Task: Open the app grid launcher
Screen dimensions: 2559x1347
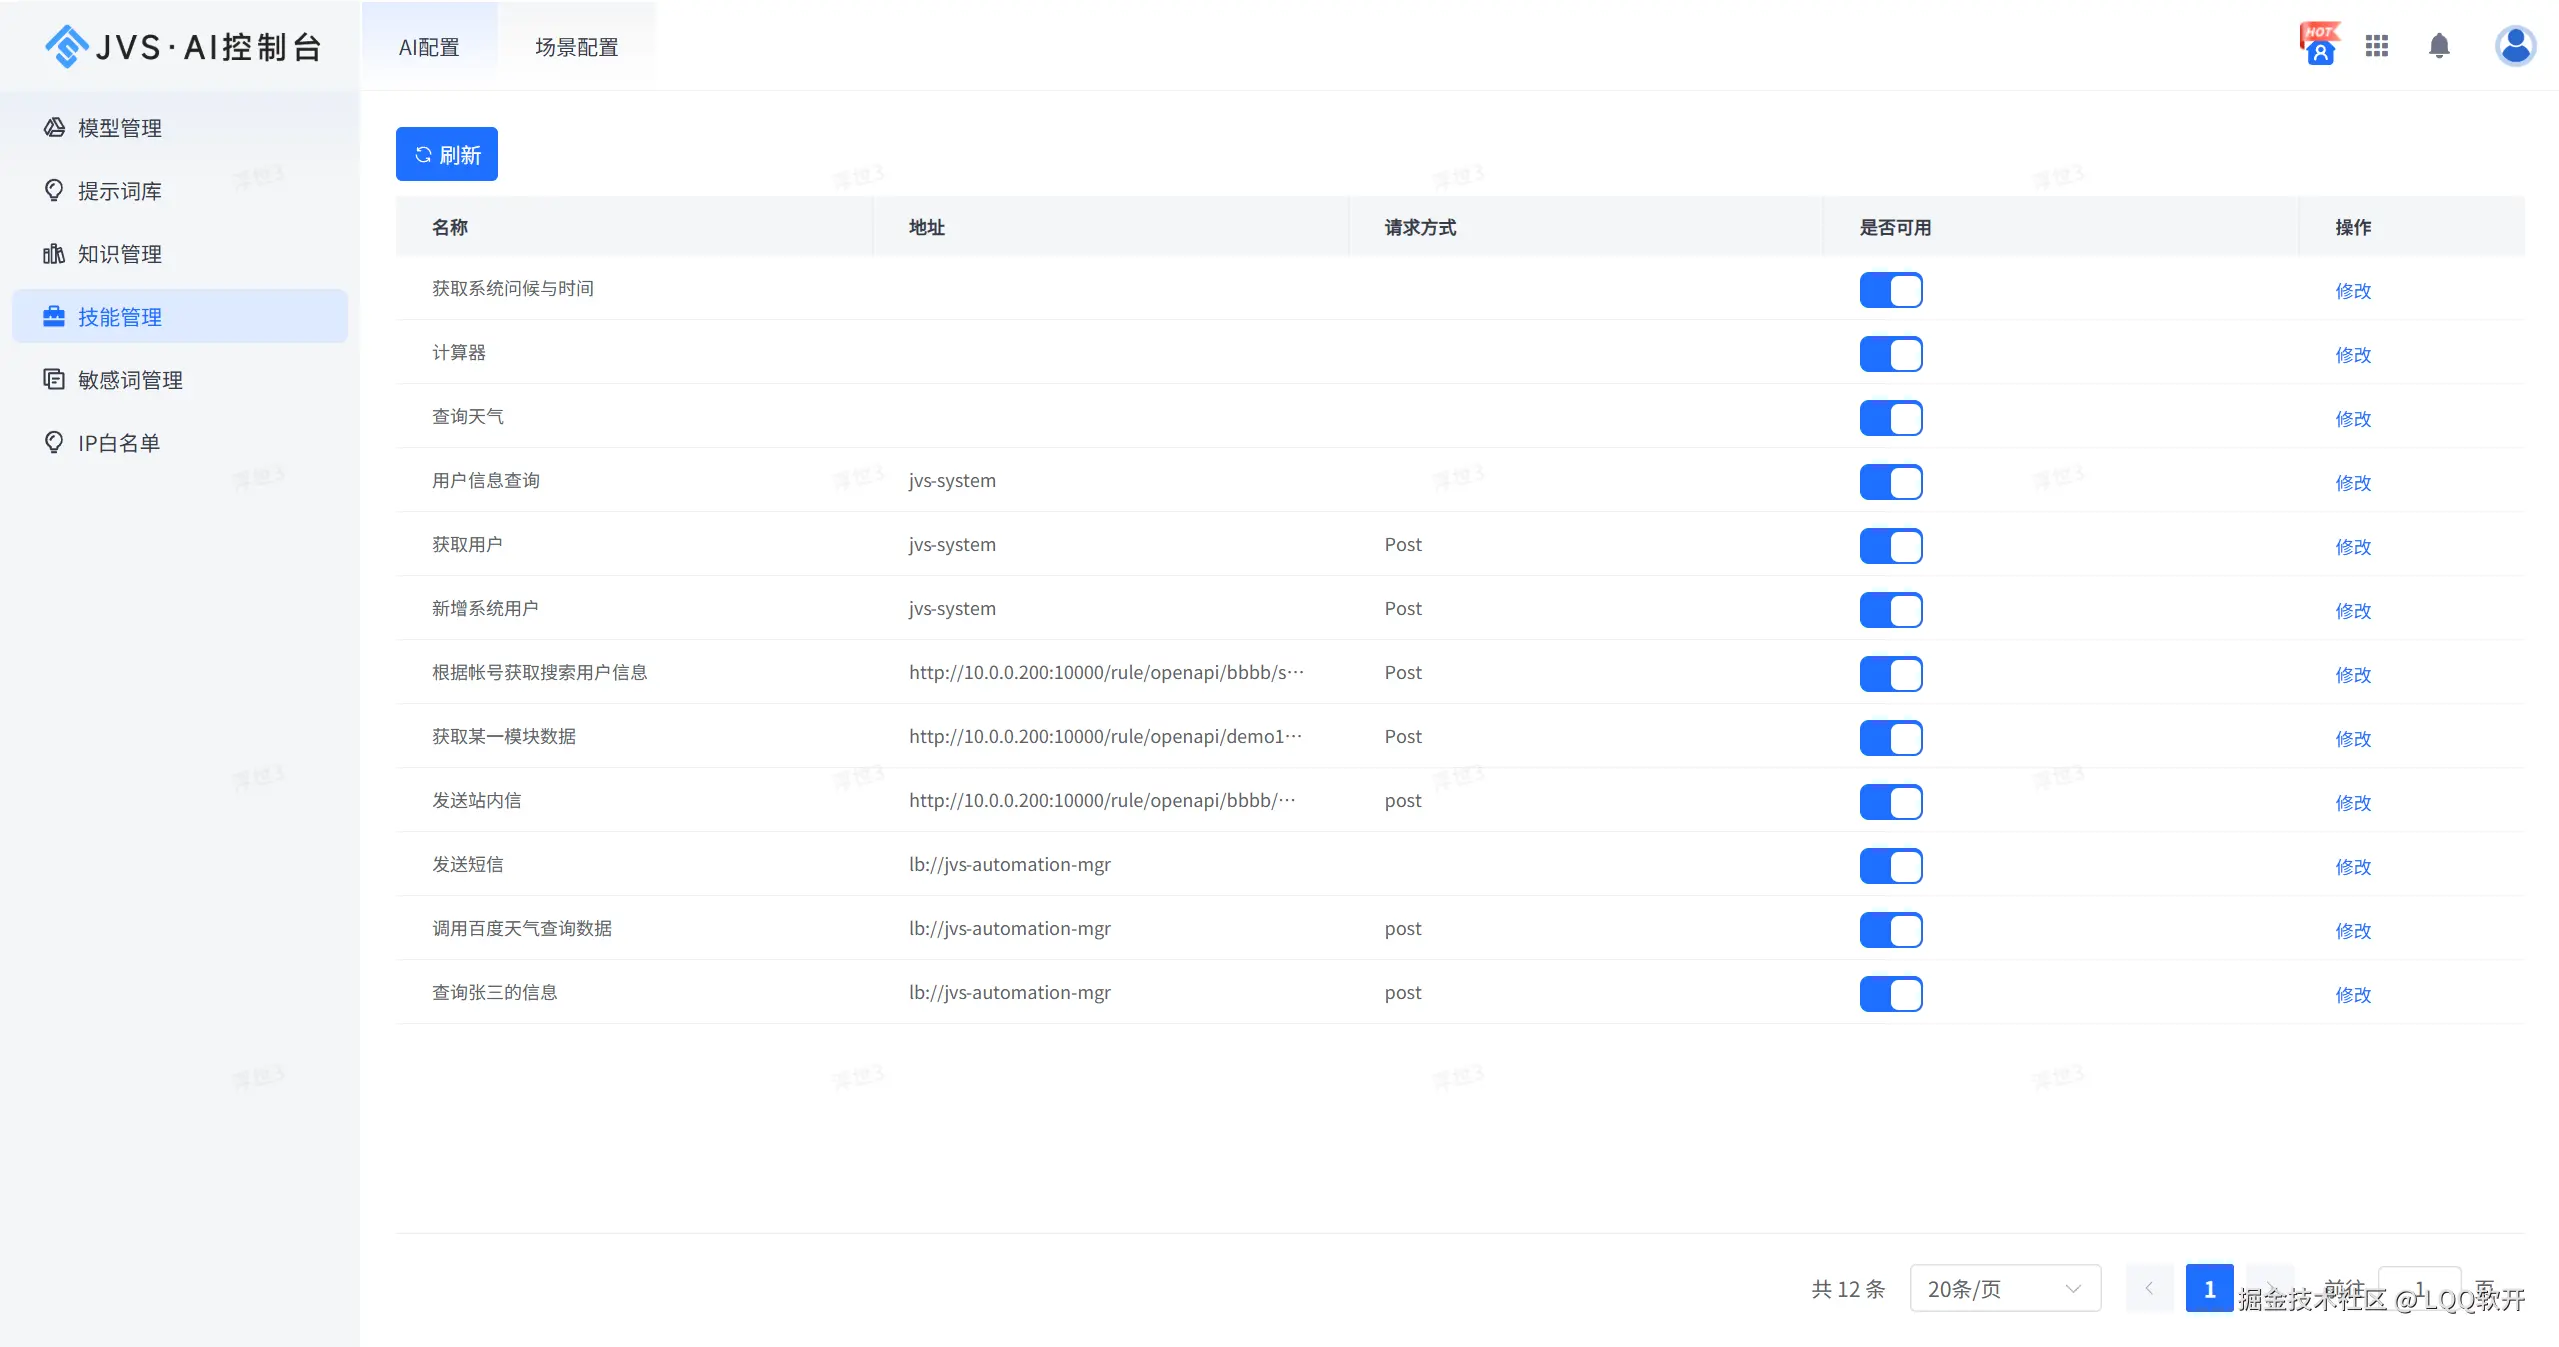Action: click(2377, 46)
